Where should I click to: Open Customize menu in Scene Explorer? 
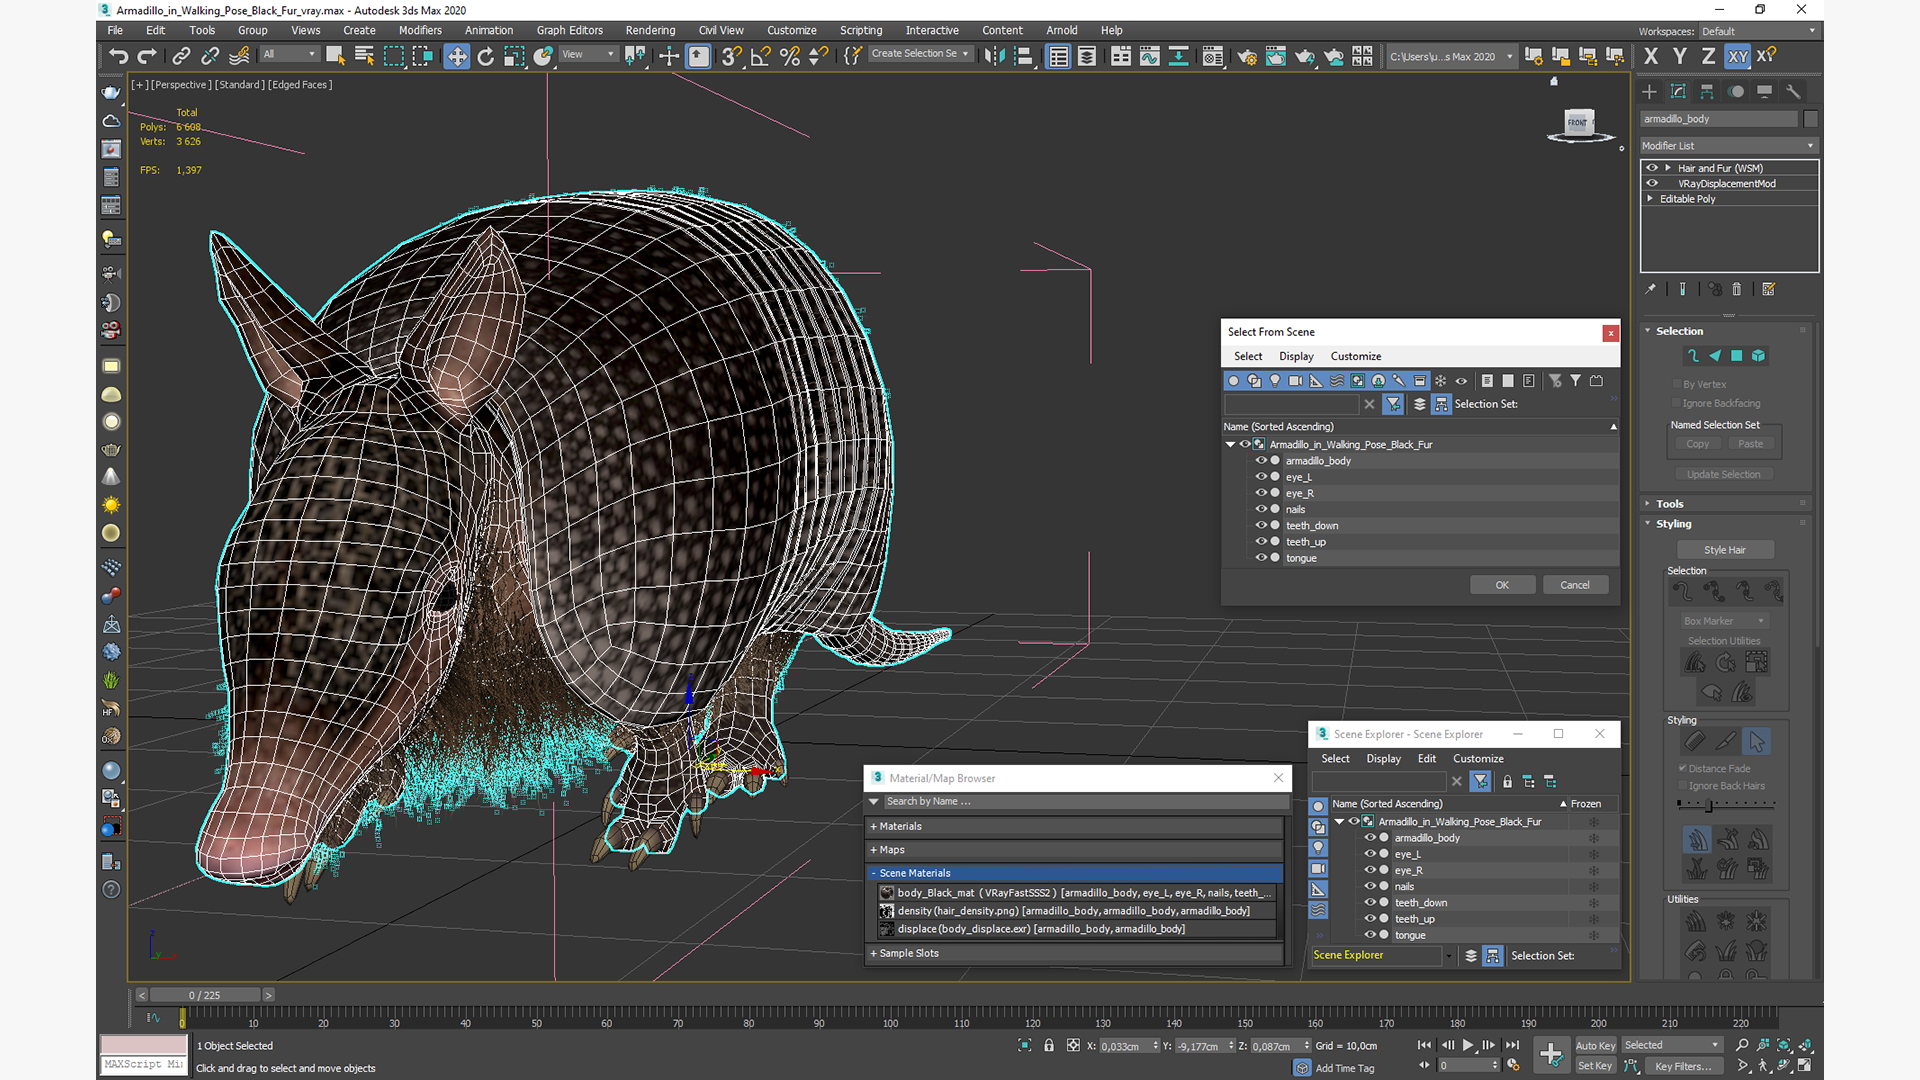[x=1478, y=759]
